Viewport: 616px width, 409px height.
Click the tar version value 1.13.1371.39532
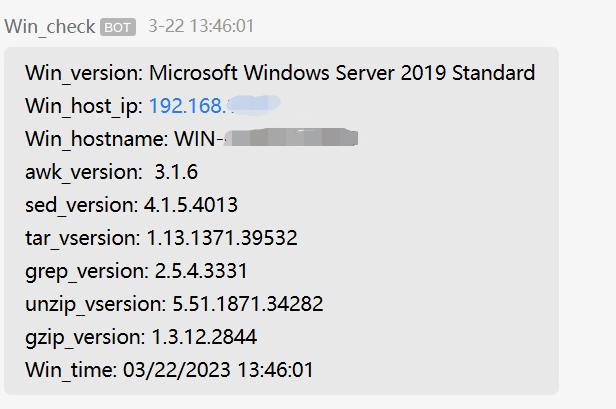tap(222, 238)
